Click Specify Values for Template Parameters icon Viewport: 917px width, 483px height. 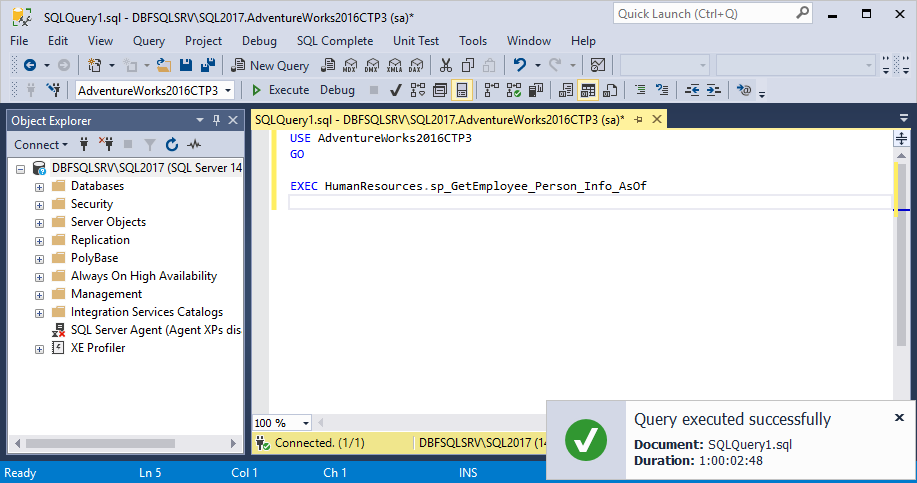[x=744, y=90]
